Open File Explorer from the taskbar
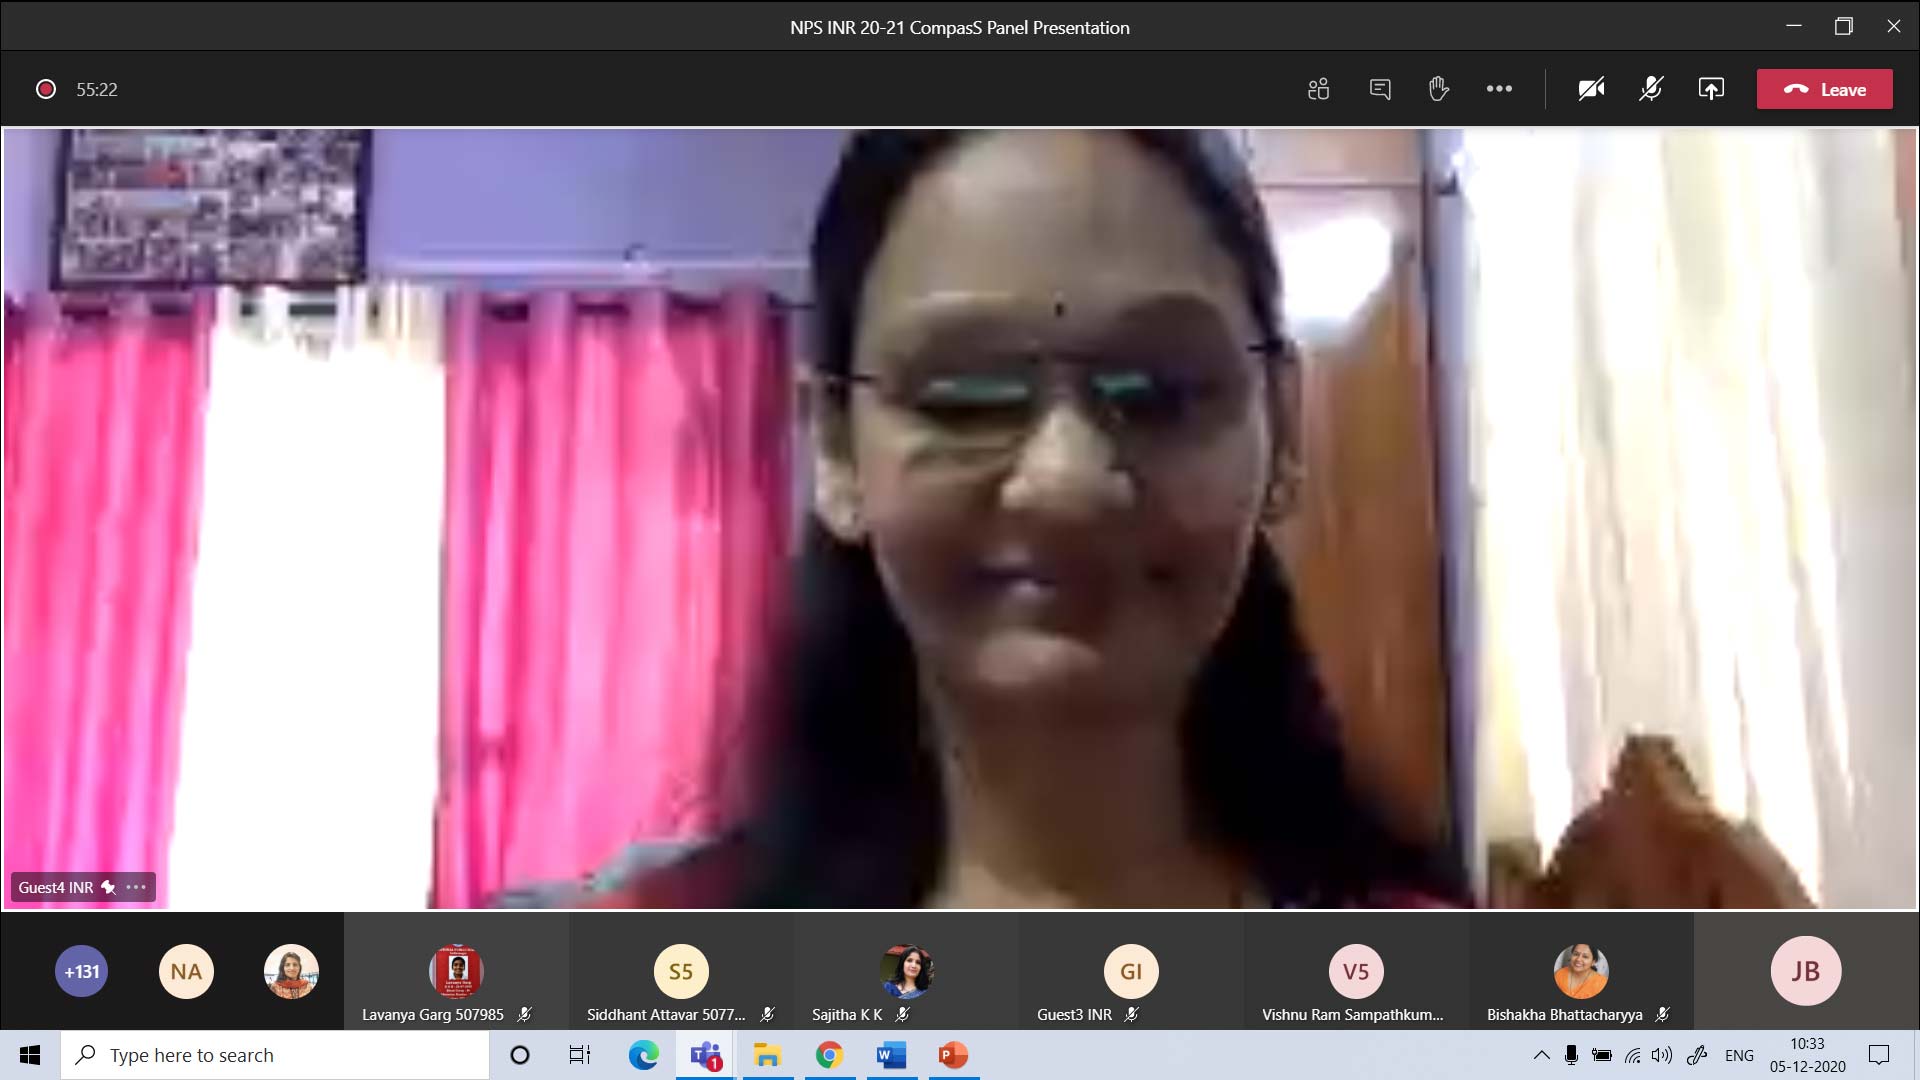The image size is (1920, 1080). click(x=767, y=1055)
